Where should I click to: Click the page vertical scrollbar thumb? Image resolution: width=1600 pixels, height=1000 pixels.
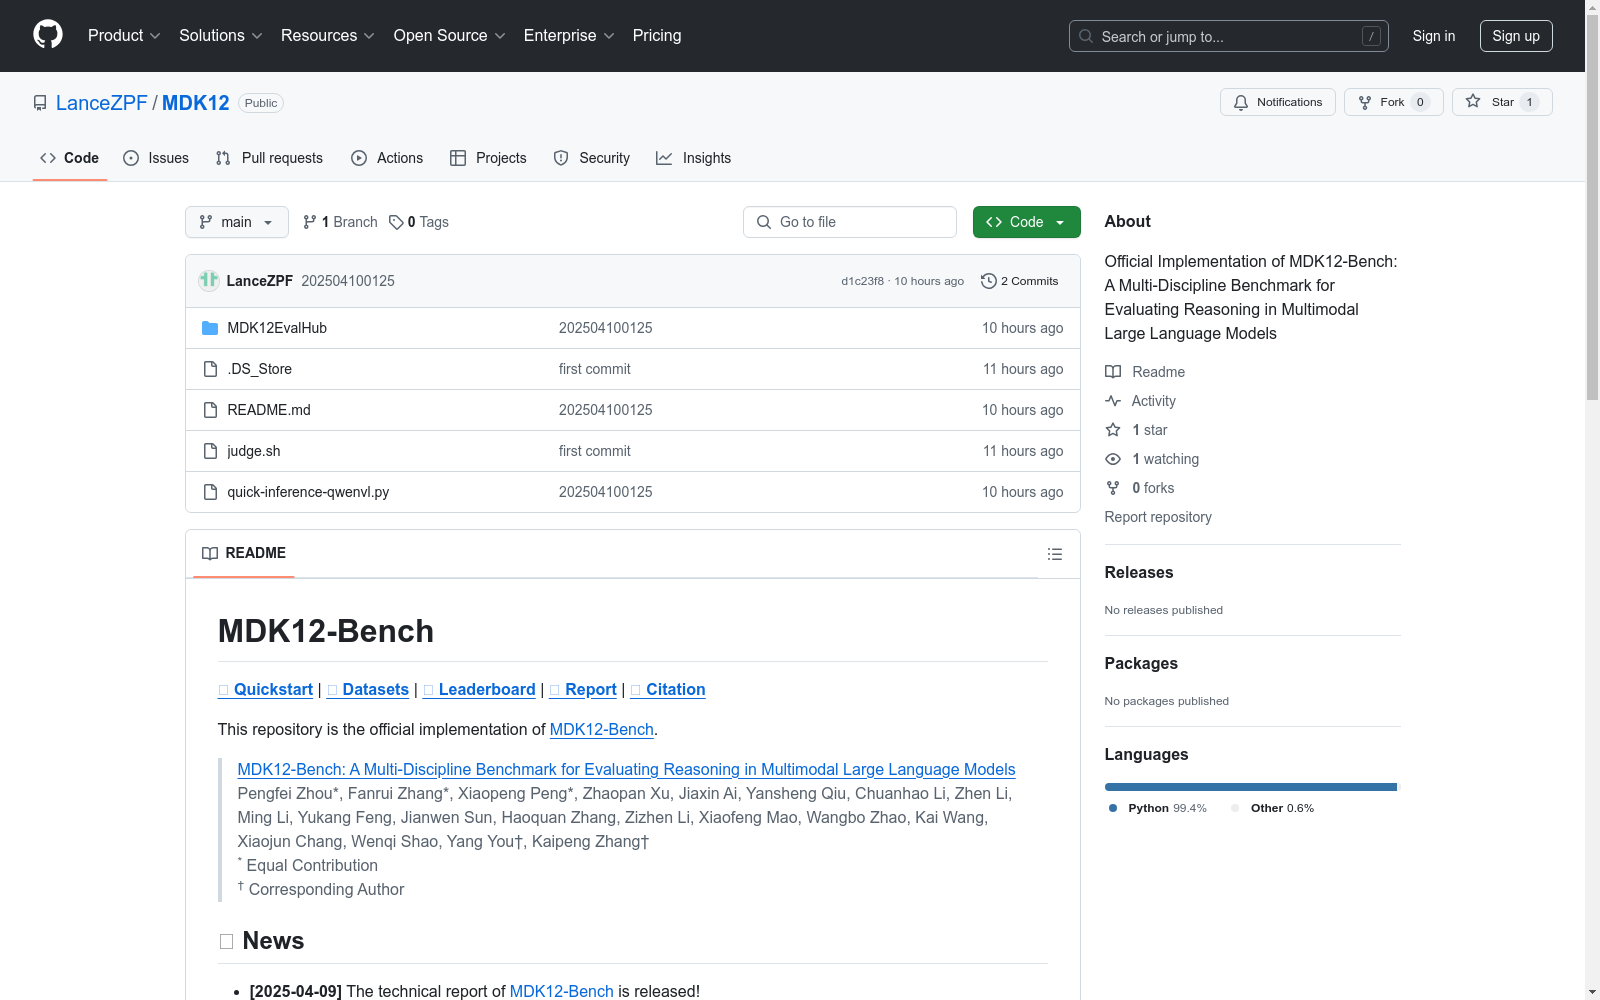click(x=1592, y=207)
